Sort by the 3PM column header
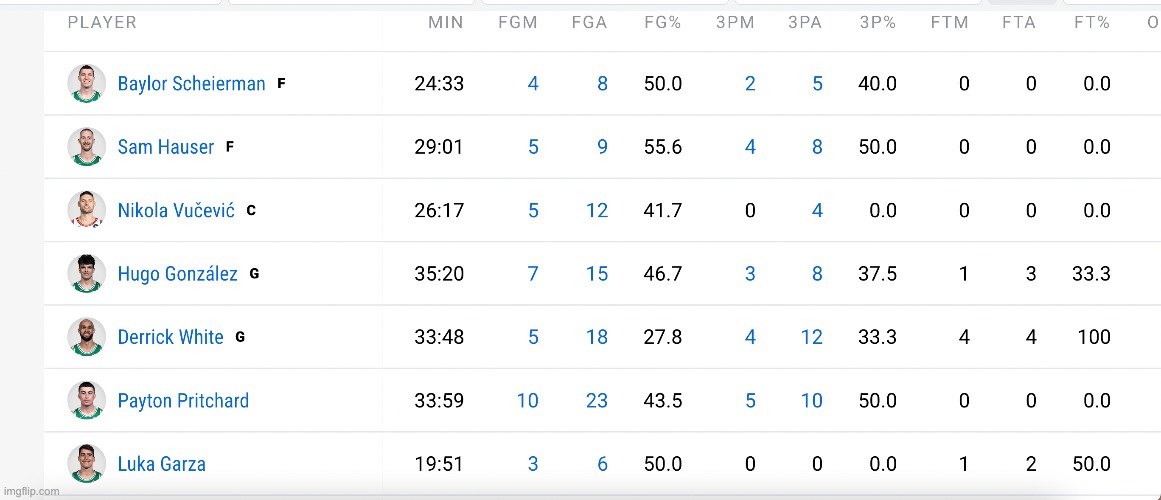 pyautogui.click(x=735, y=22)
